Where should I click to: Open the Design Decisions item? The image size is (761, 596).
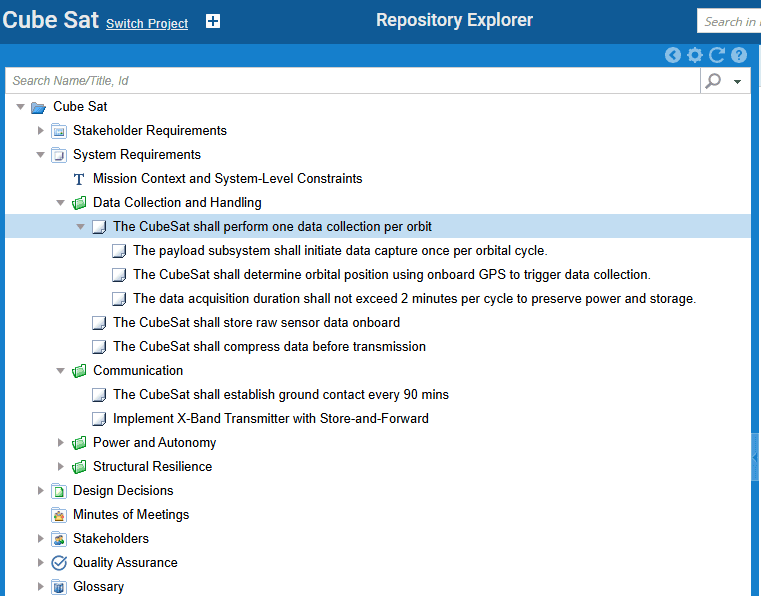123,491
